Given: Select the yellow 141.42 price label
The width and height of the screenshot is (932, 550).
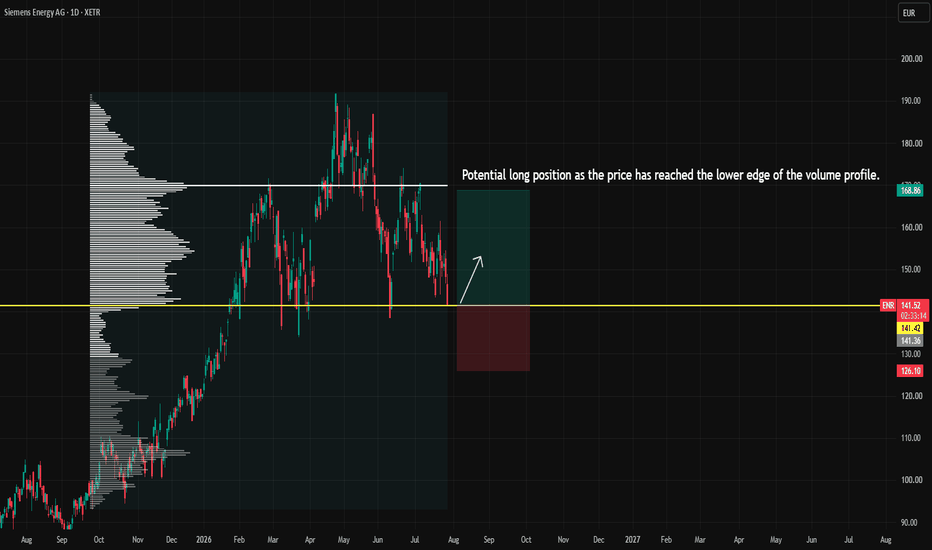Looking at the screenshot, I should coord(910,328).
